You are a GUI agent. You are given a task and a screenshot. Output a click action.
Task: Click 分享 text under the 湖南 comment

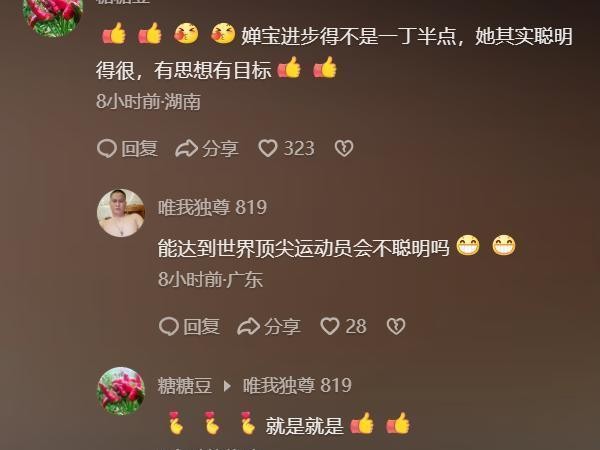click(x=221, y=148)
